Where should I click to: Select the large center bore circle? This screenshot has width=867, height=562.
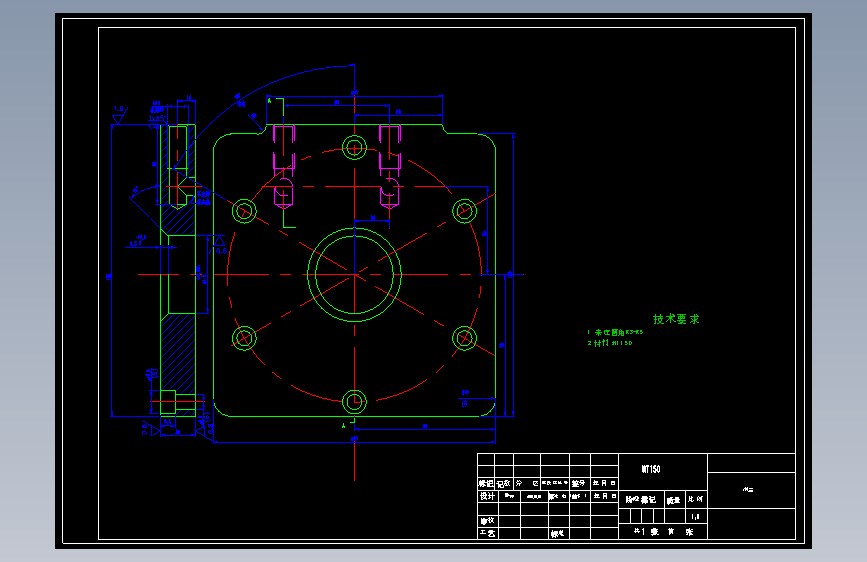tap(354, 274)
